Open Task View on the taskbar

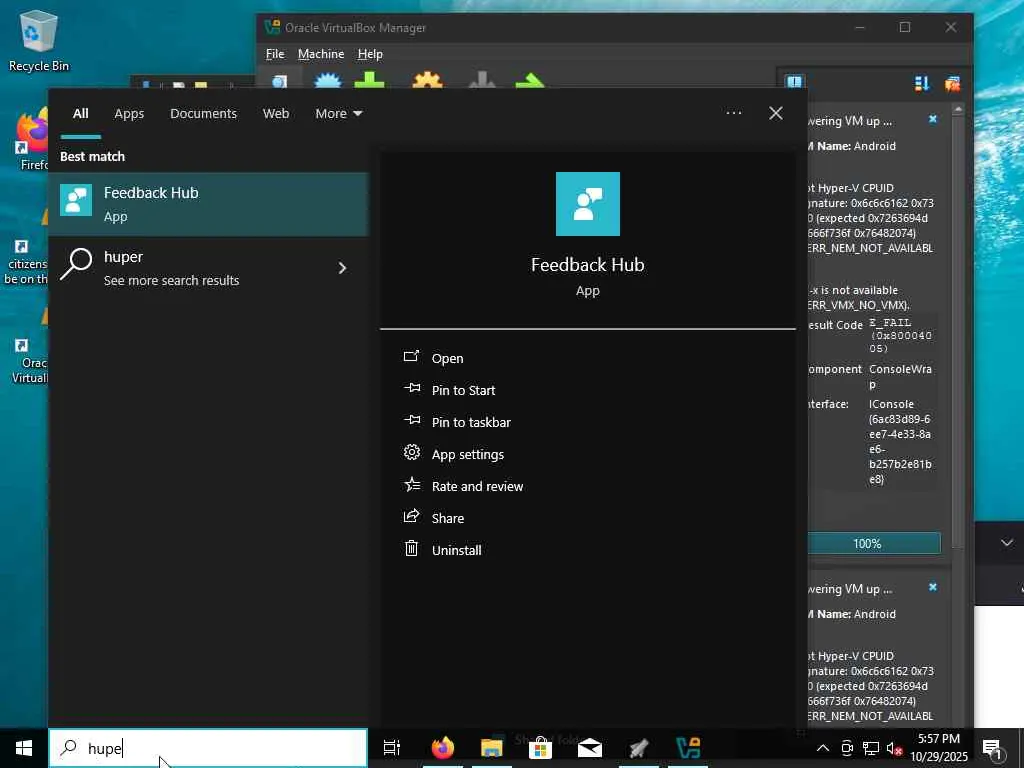[392, 748]
